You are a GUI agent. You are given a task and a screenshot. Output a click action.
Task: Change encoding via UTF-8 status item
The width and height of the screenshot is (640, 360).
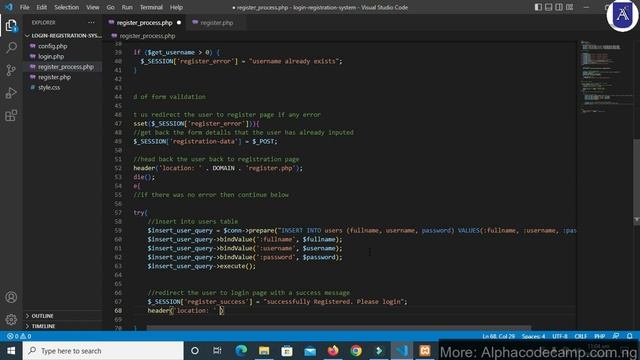tap(560, 336)
